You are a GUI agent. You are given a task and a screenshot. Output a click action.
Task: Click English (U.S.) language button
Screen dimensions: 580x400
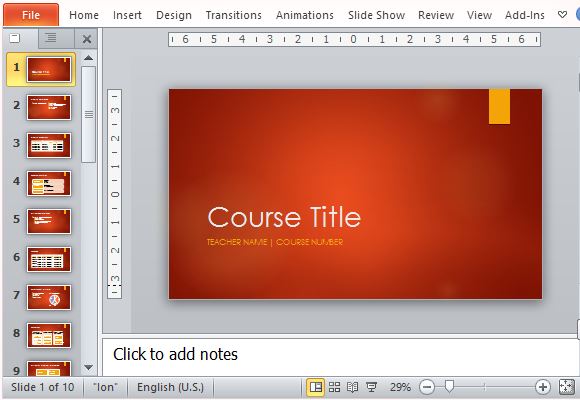[170, 387]
